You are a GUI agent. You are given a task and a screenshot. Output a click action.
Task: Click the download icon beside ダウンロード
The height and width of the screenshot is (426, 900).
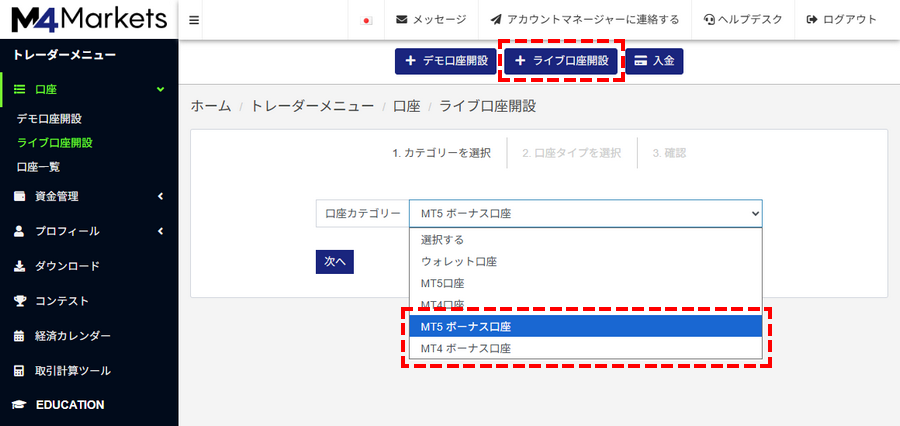(x=20, y=266)
